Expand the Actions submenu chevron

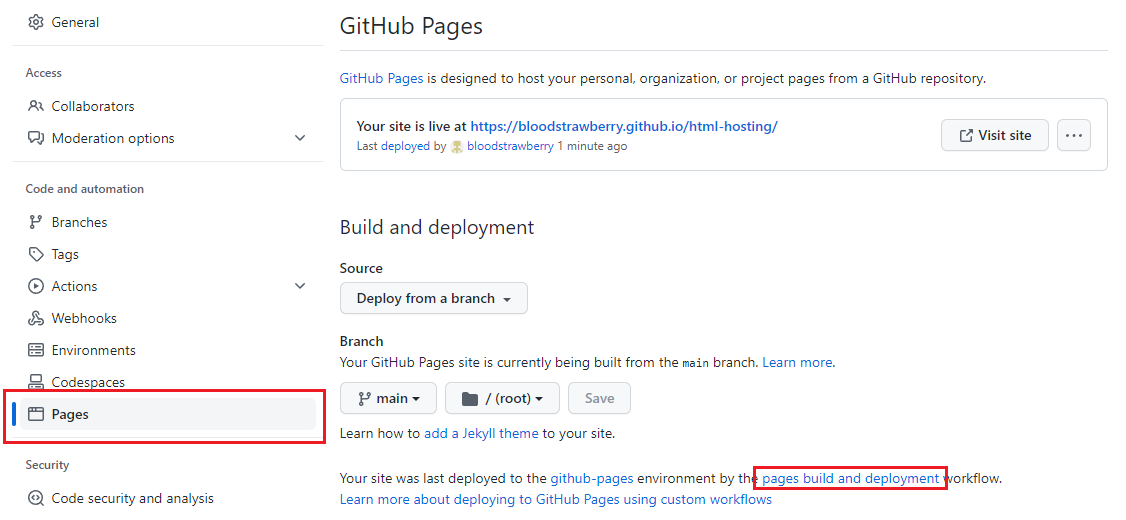pyautogui.click(x=300, y=286)
